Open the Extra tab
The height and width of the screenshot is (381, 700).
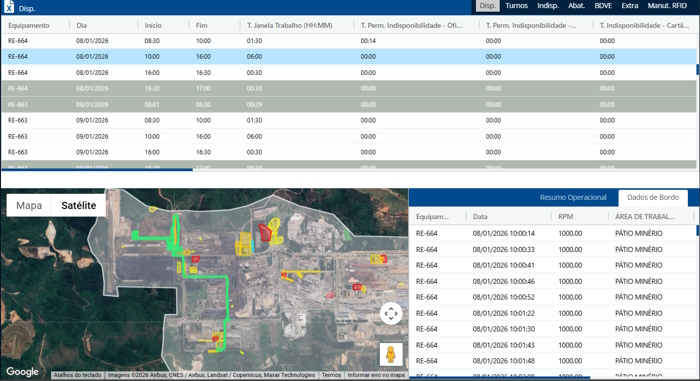[629, 6]
